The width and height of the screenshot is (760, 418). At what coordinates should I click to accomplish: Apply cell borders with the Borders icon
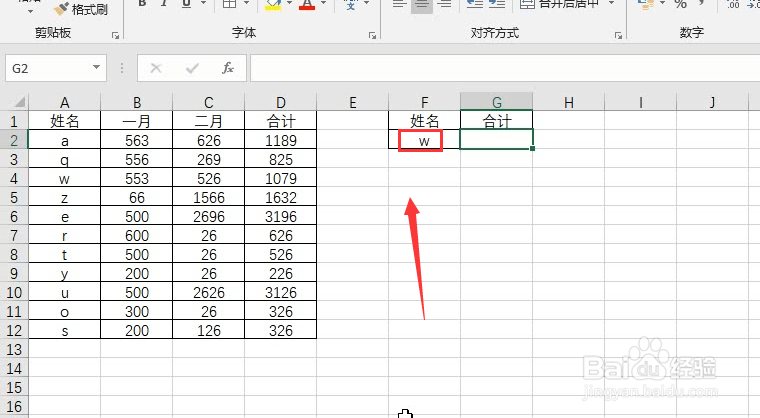coord(230,4)
